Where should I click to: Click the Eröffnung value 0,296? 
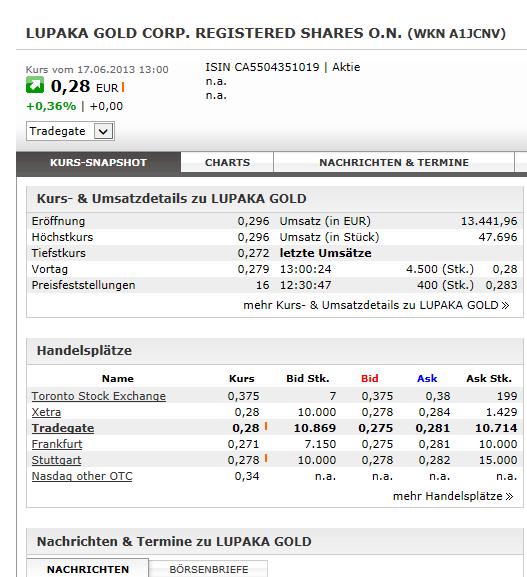253,221
